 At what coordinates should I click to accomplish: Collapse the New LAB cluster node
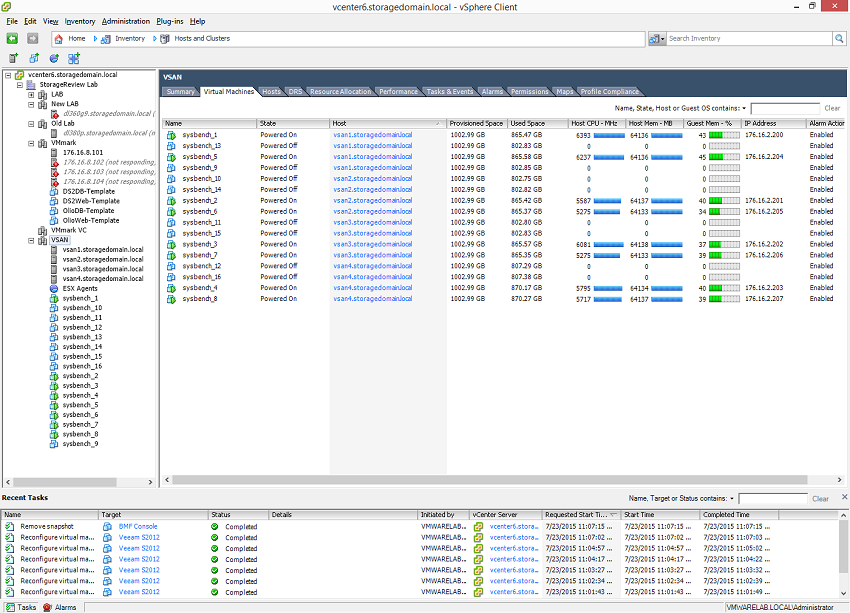[x=31, y=104]
